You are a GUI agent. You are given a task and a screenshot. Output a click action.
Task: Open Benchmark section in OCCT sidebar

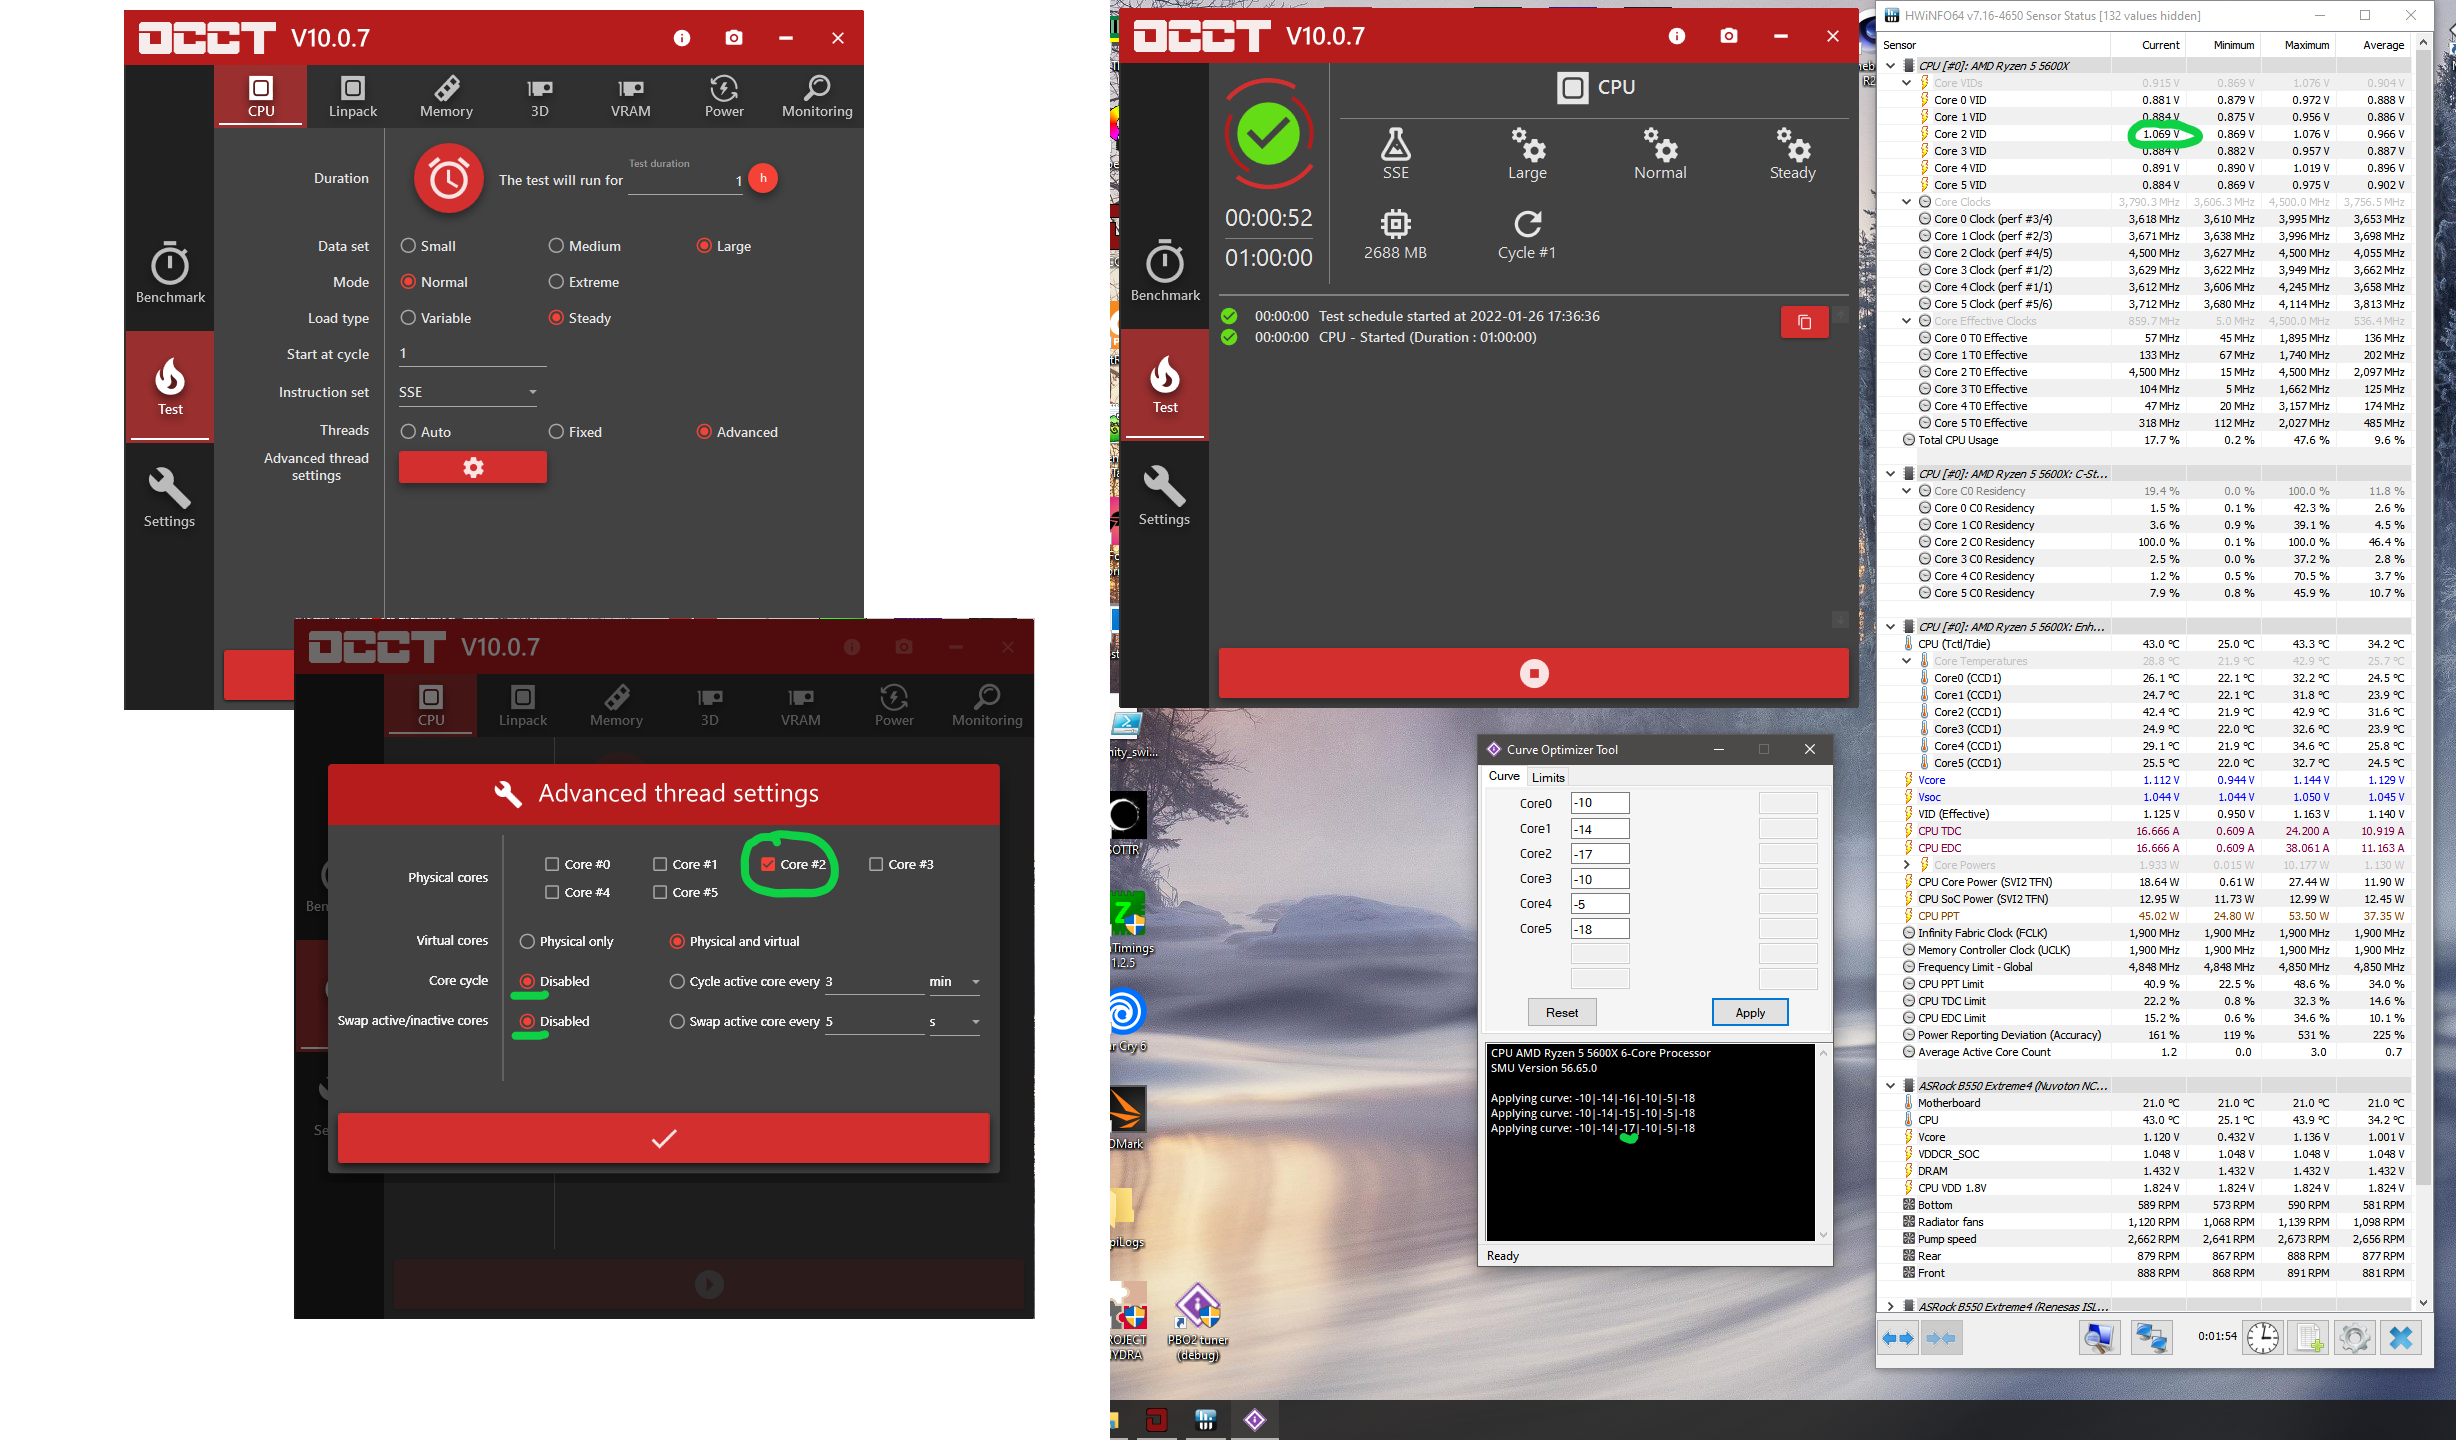click(170, 273)
